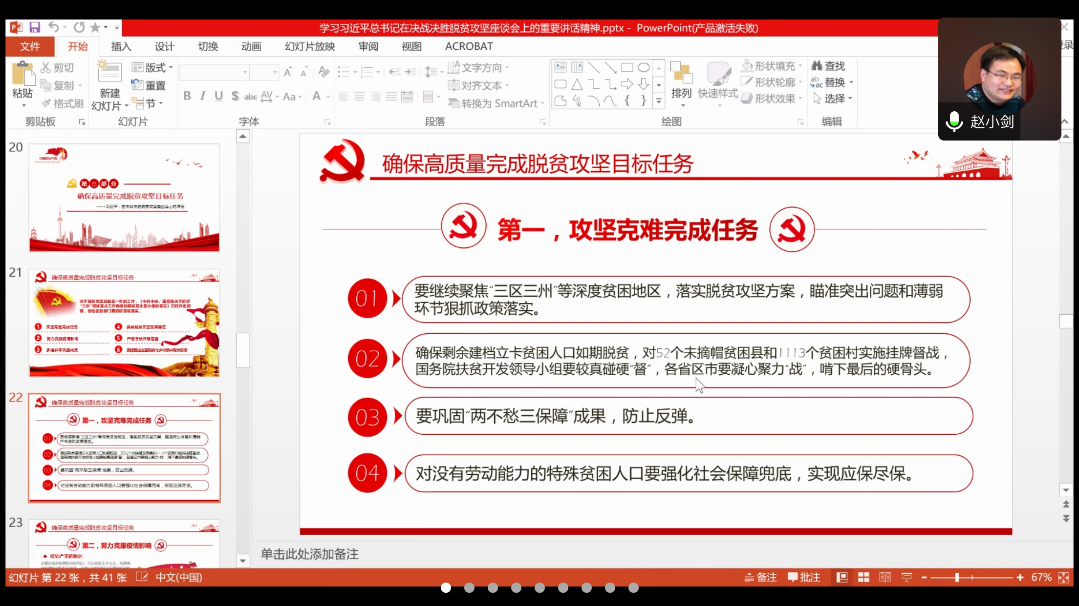The image size is (1079, 606).
Task: Click the Arrange shapes icon
Action: 681,78
